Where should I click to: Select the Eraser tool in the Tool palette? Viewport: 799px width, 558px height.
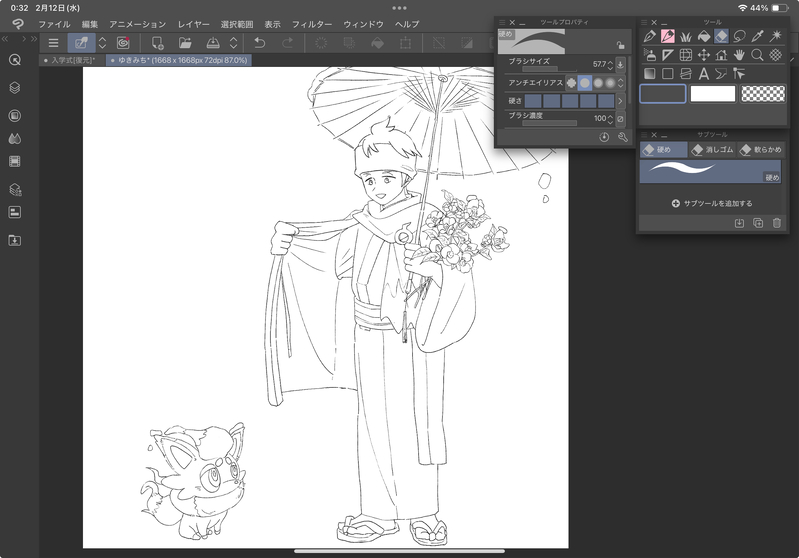(721, 36)
